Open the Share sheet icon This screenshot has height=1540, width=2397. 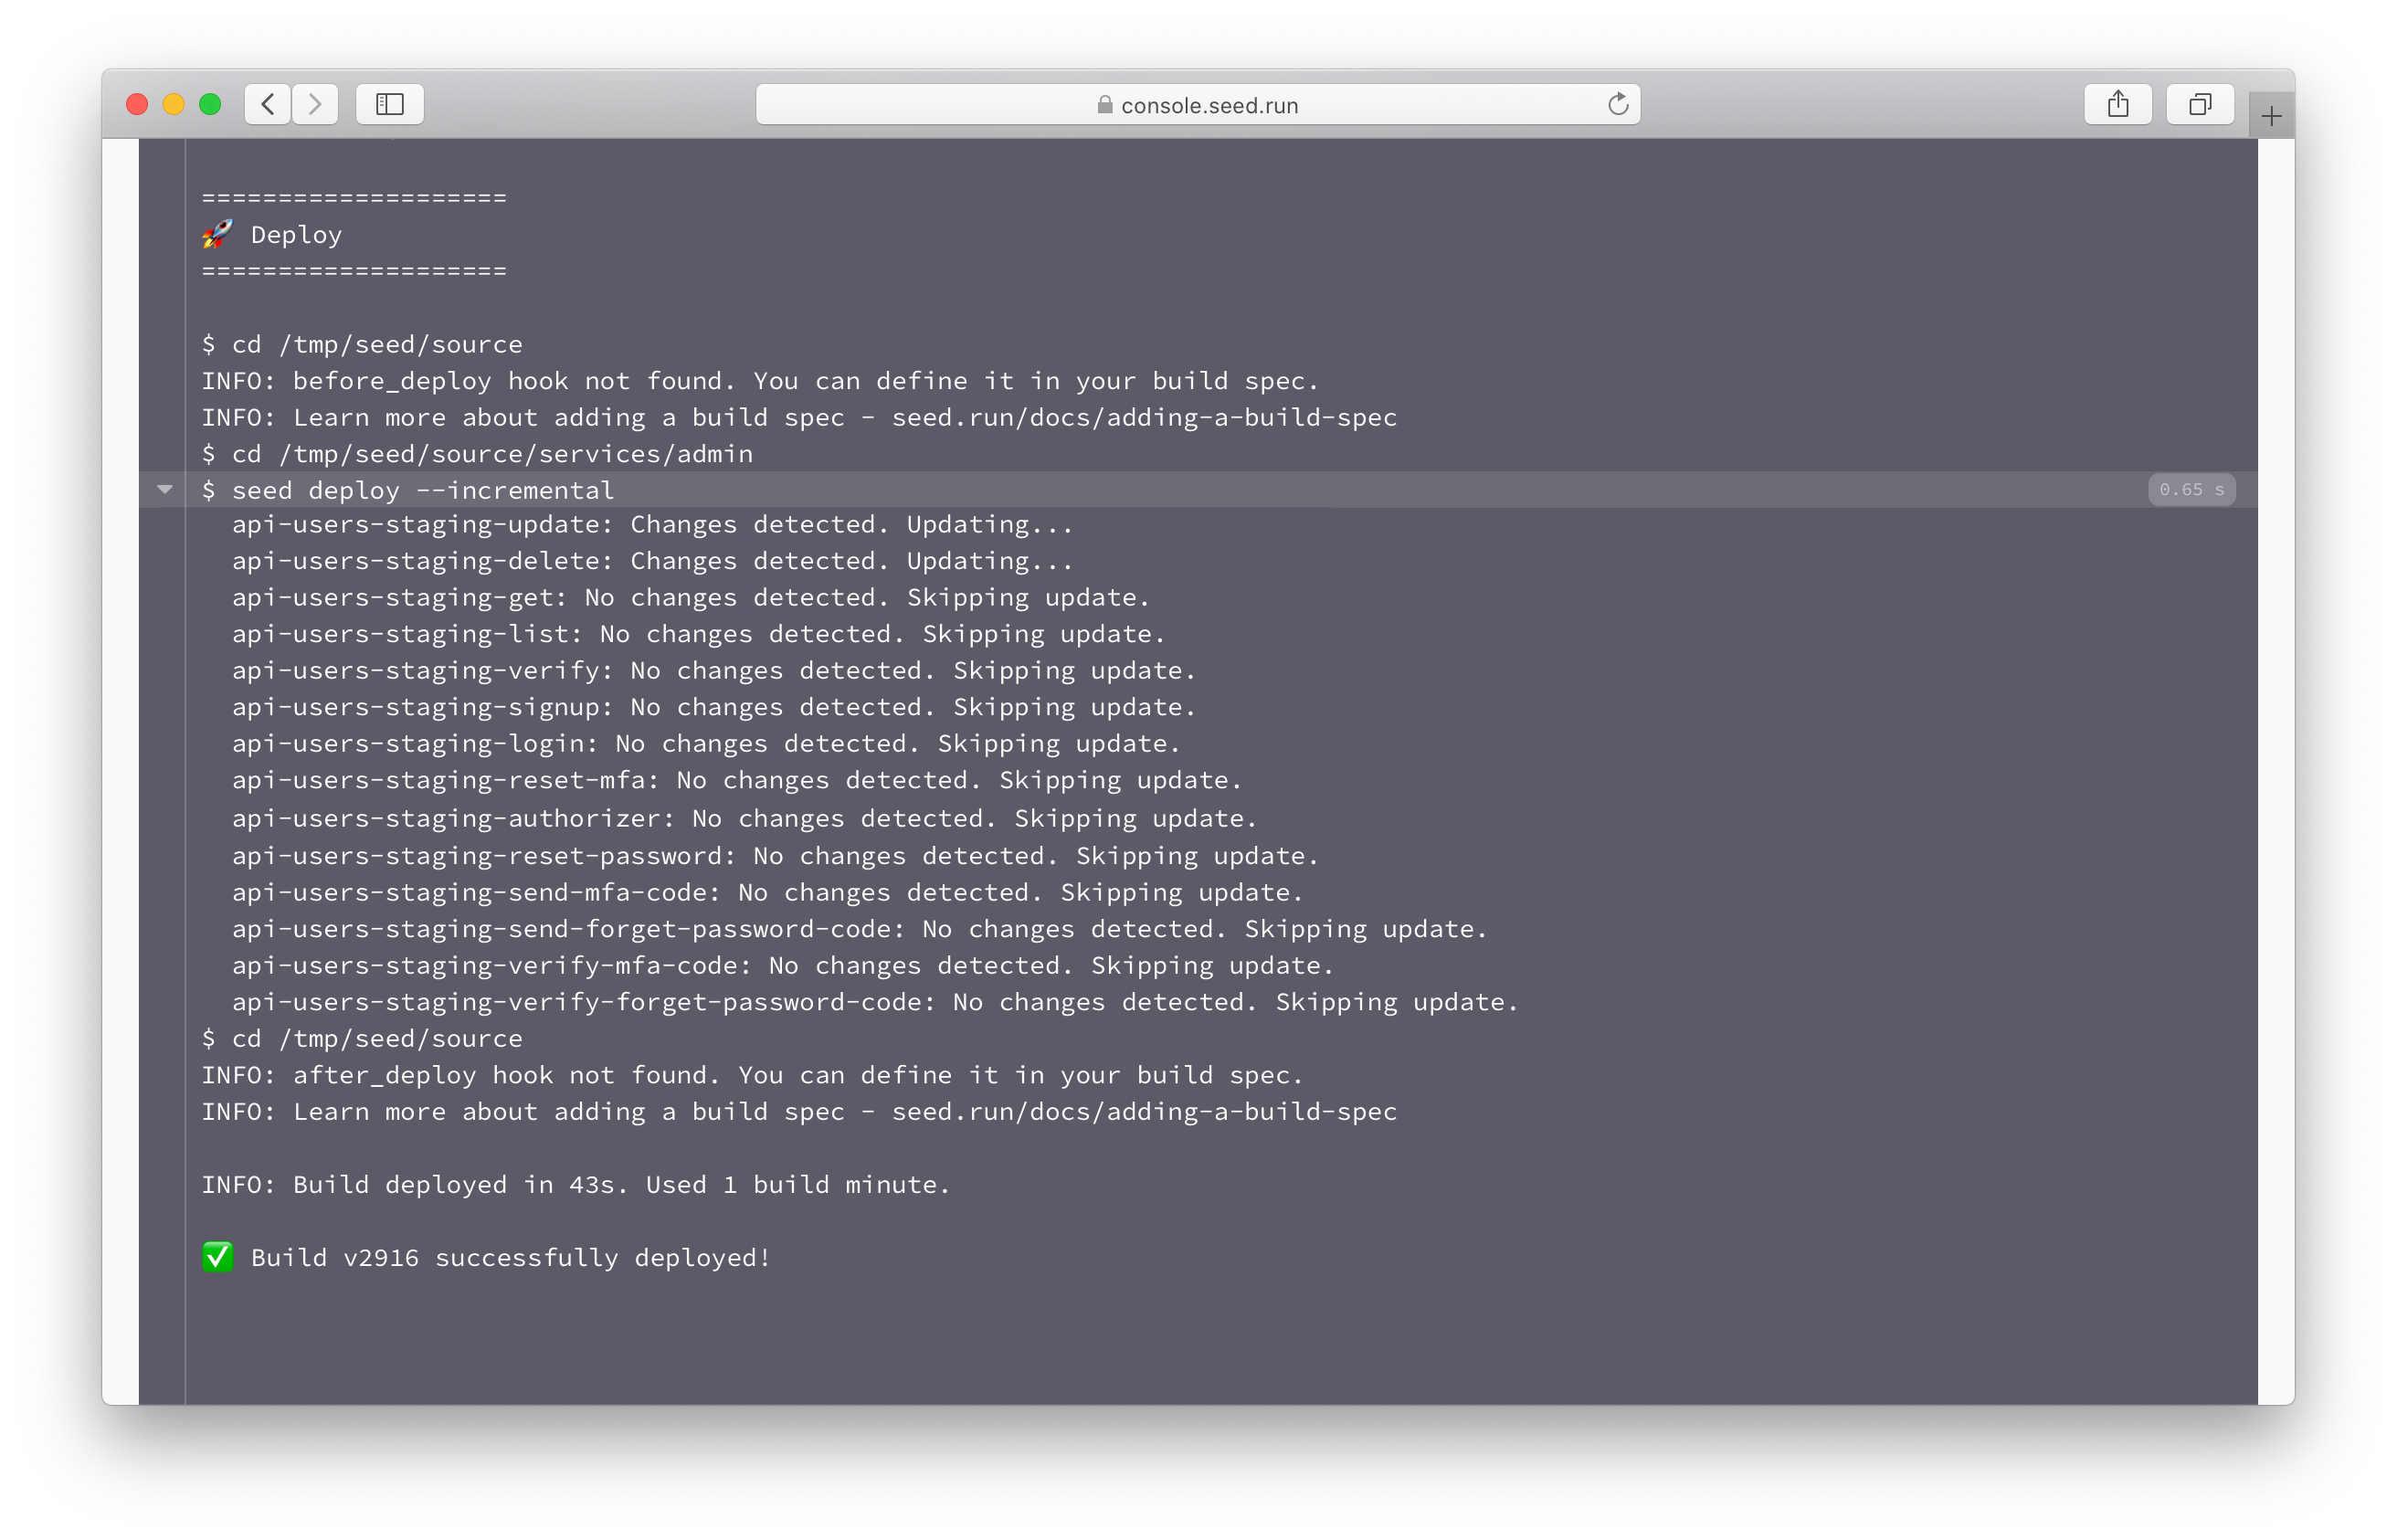(2117, 104)
